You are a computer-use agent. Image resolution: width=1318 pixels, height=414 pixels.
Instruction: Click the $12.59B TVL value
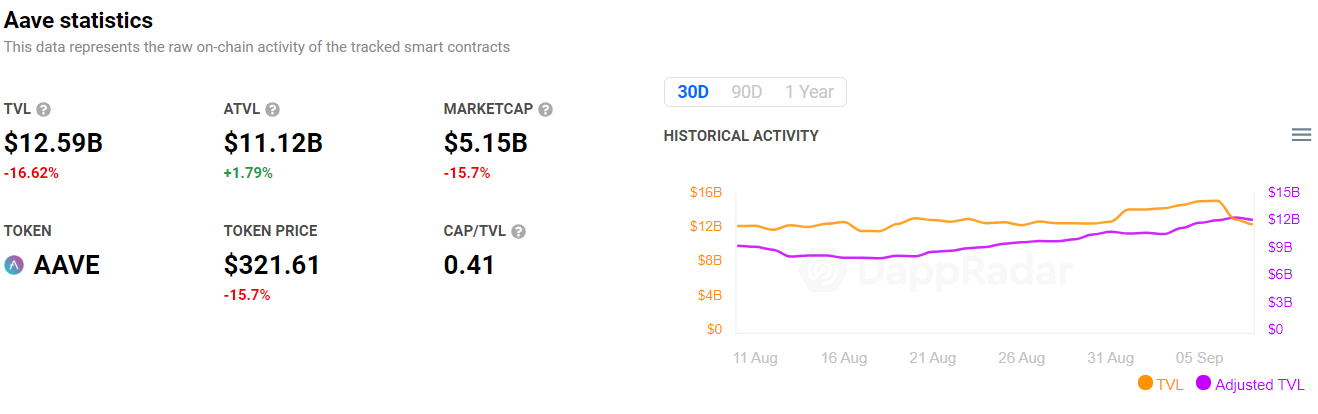pyautogui.click(x=54, y=143)
